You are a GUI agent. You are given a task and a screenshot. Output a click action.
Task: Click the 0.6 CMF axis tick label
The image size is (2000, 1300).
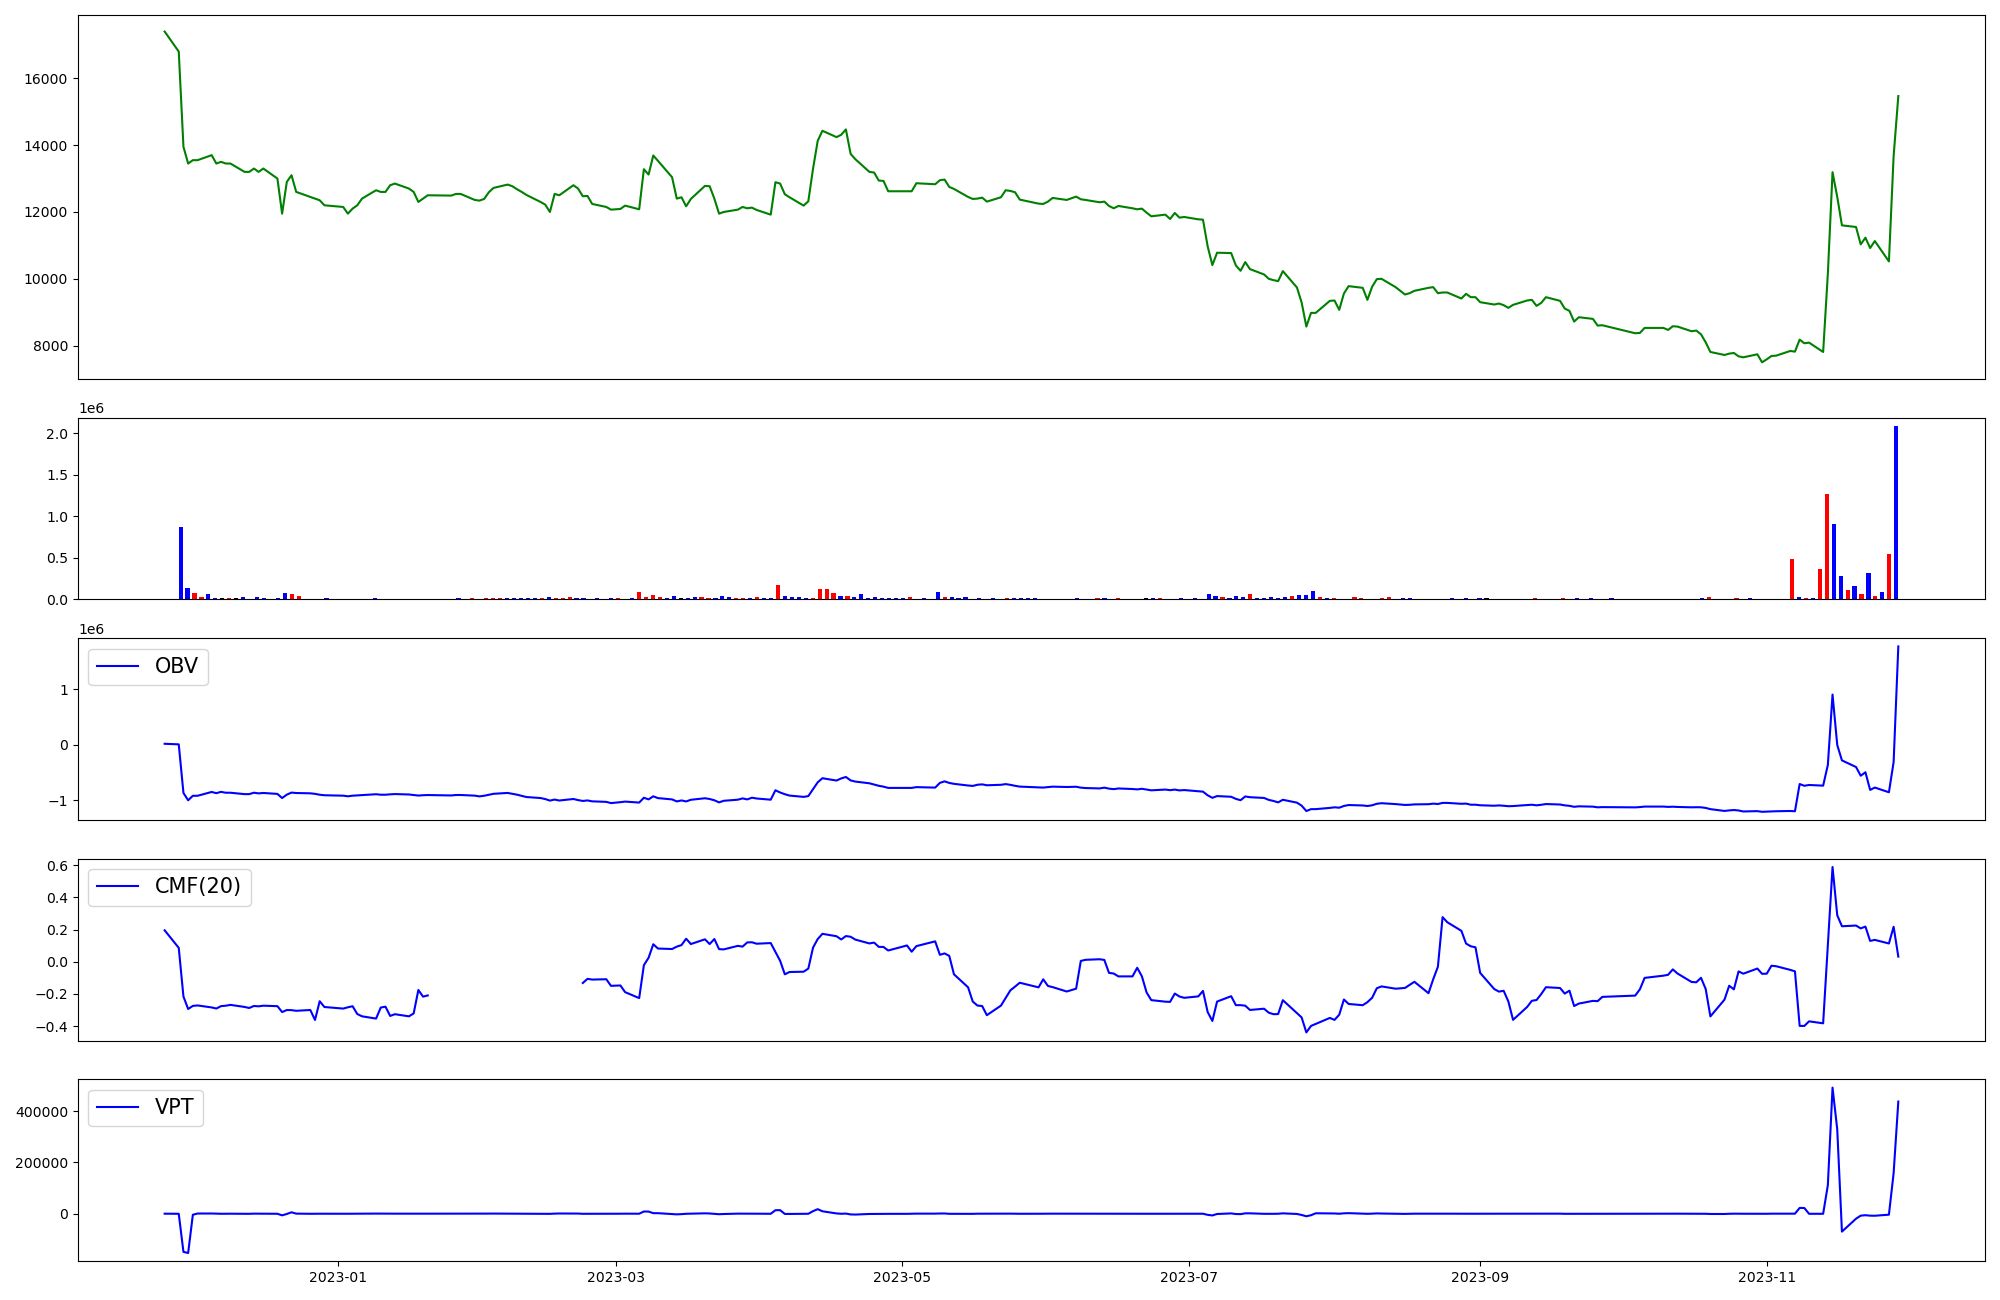(57, 866)
